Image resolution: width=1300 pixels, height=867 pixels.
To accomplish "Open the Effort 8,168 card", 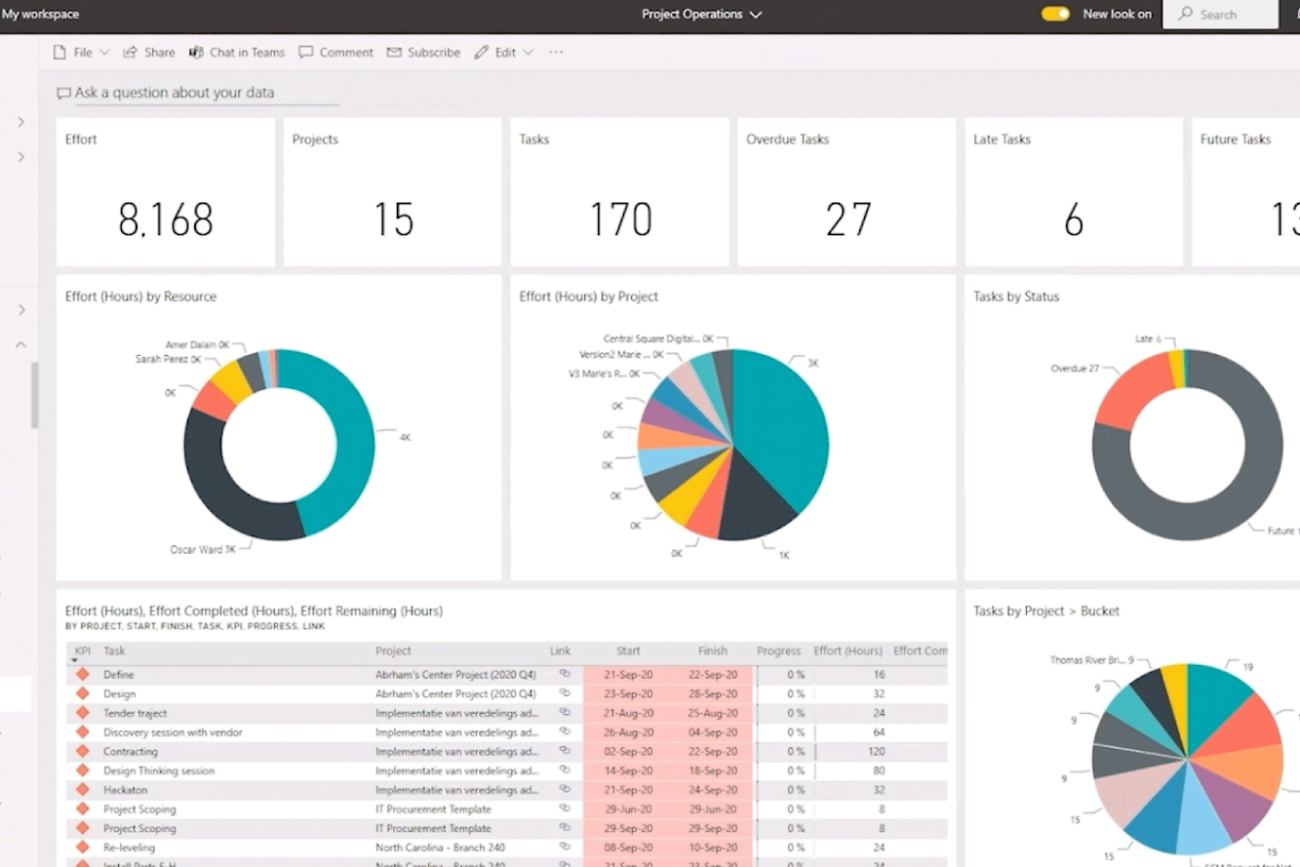I will click(165, 192).
